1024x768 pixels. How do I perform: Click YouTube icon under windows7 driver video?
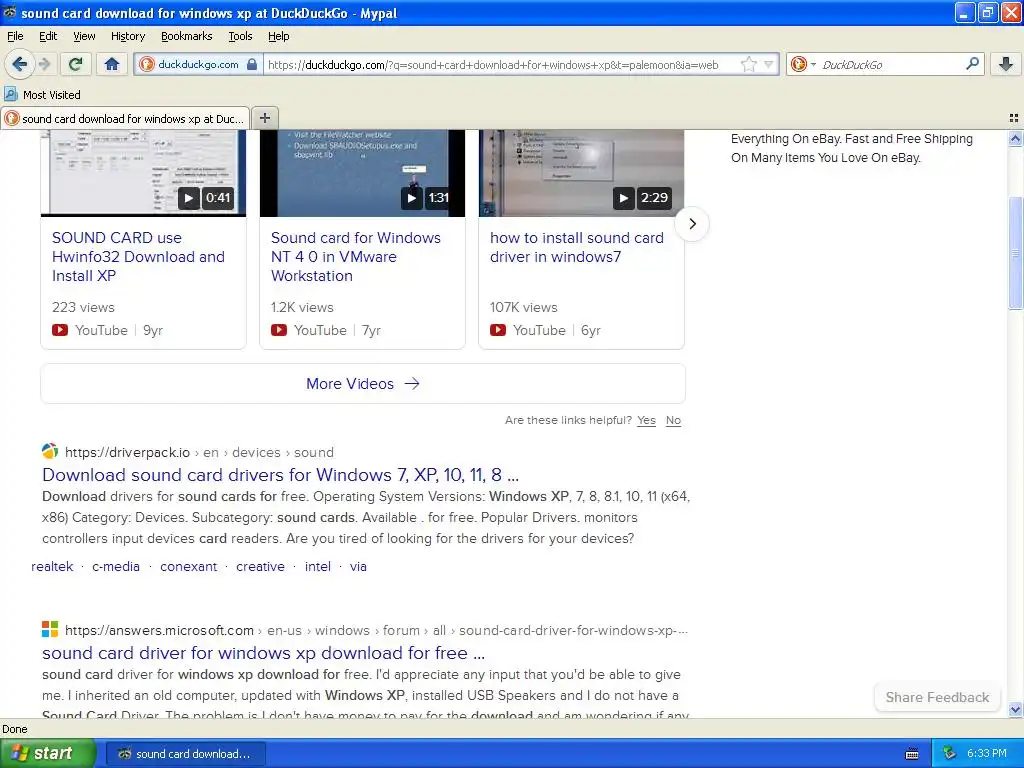coord(498,330)
